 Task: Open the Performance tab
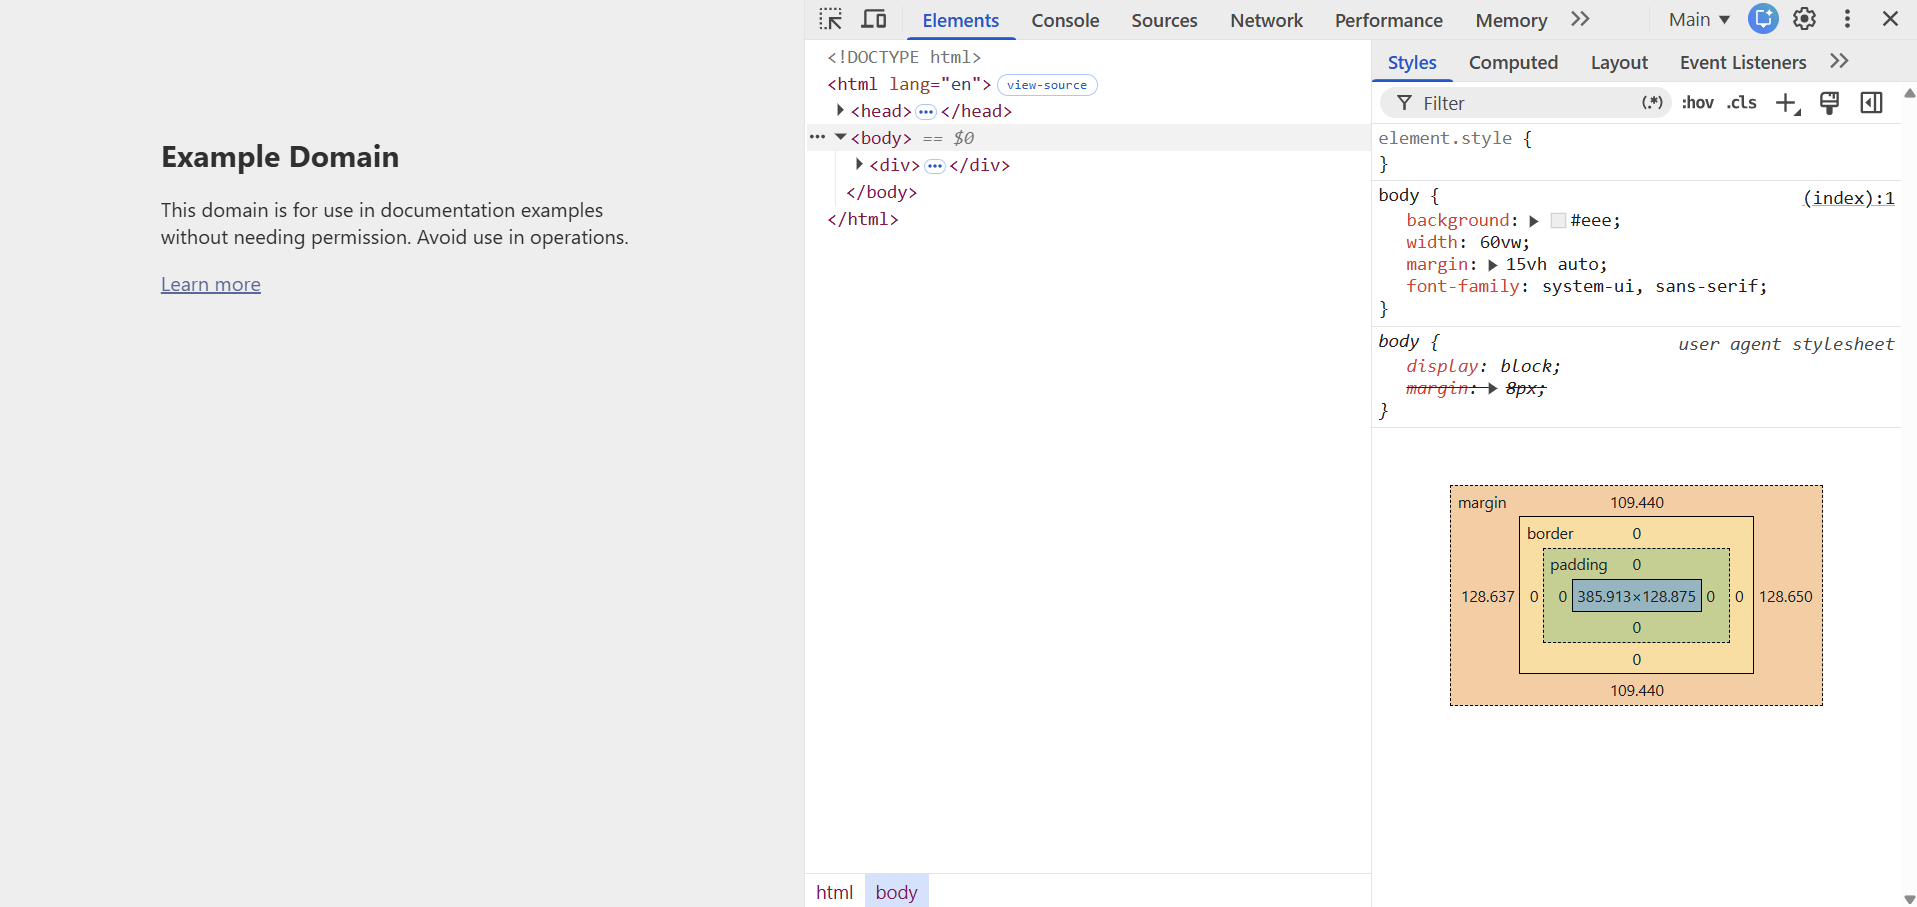pos(1389,20)
